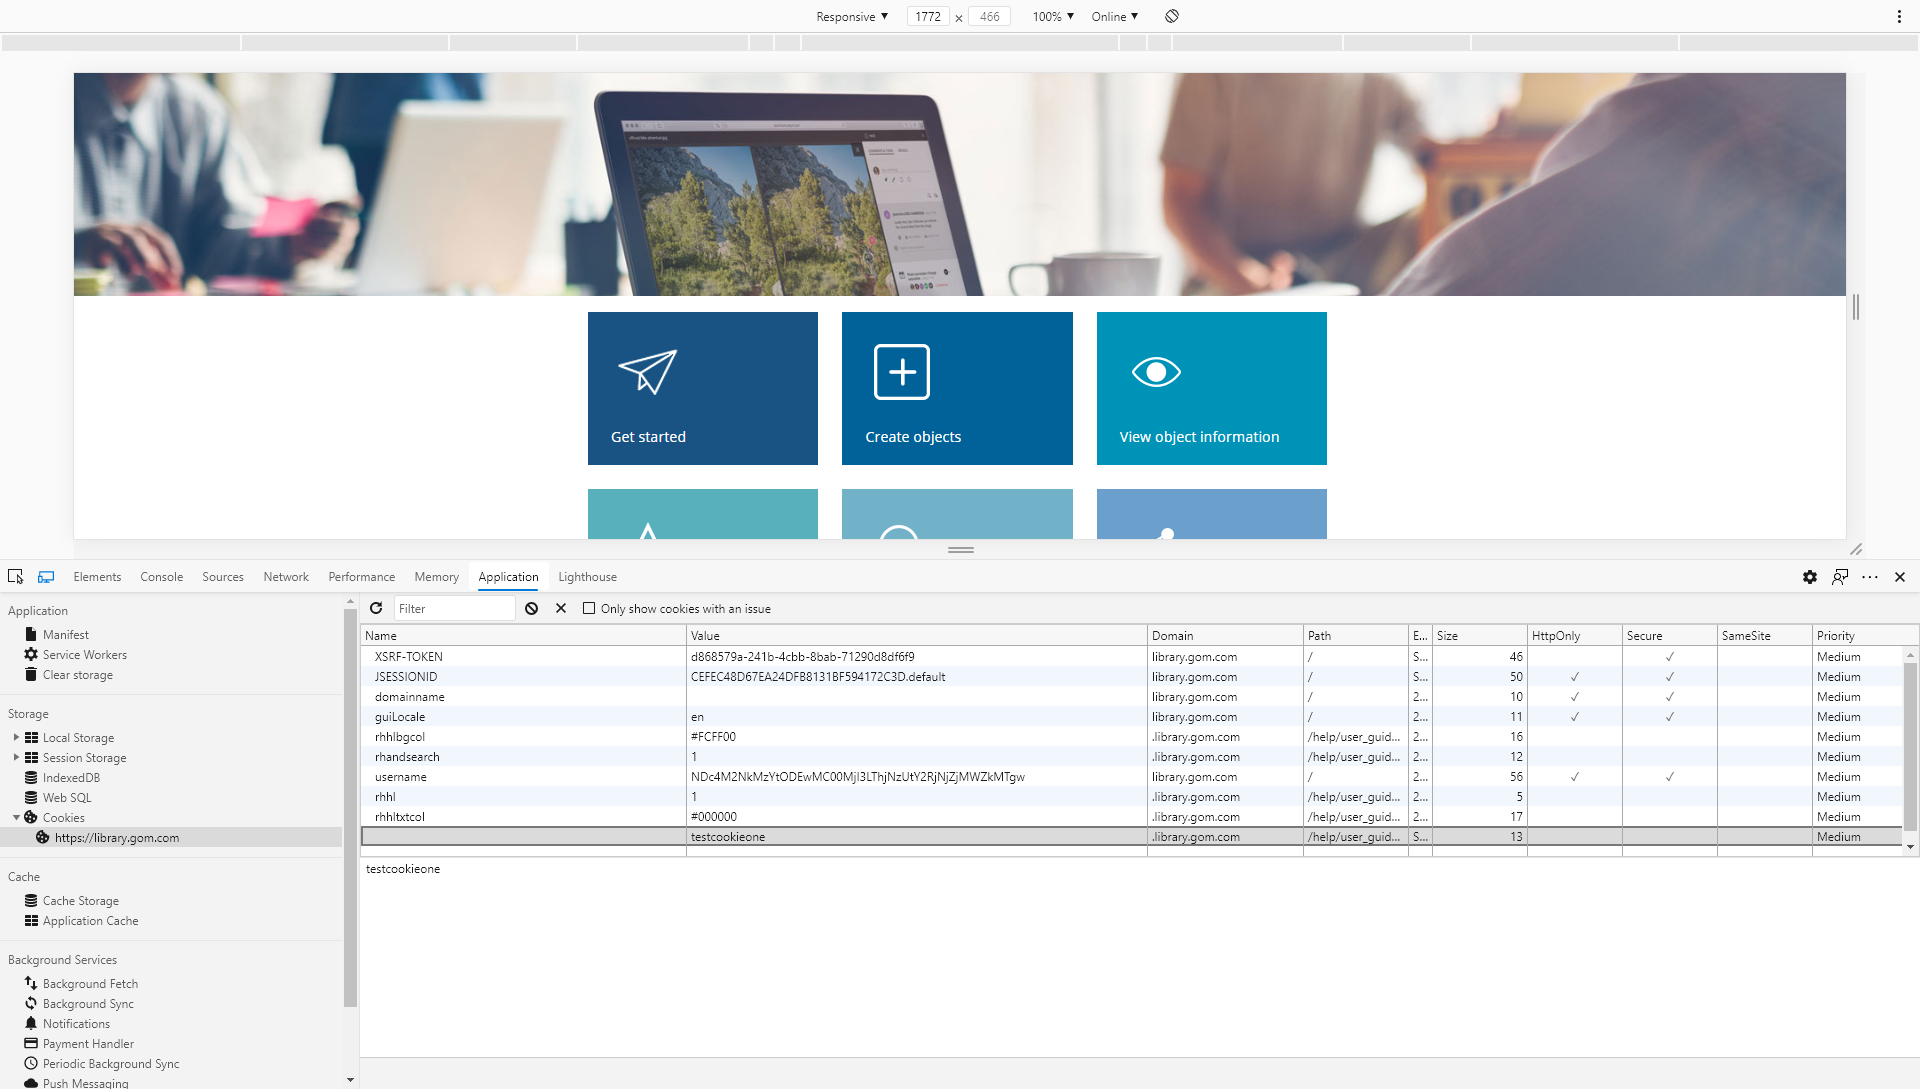Enable Only show cookies with an issue
The width and height of the screenshot is (1920, 1089).
coord(590,608)
